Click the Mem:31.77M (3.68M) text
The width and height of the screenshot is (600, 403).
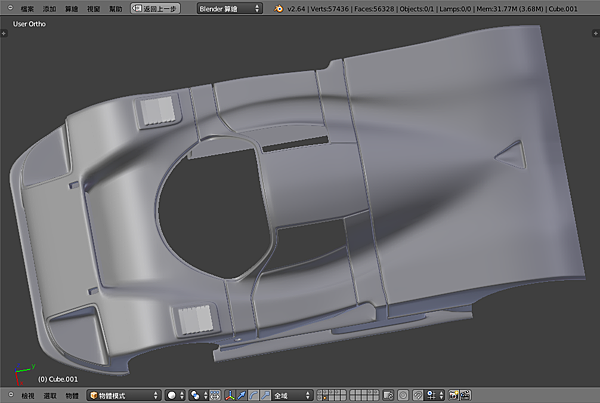point(510,8)
